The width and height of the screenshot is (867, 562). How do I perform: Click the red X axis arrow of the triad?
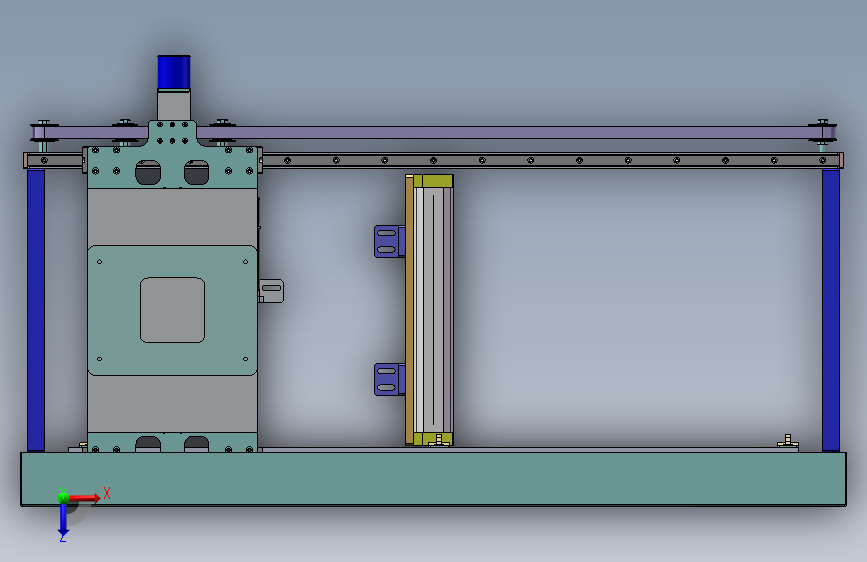coord(84,498)
